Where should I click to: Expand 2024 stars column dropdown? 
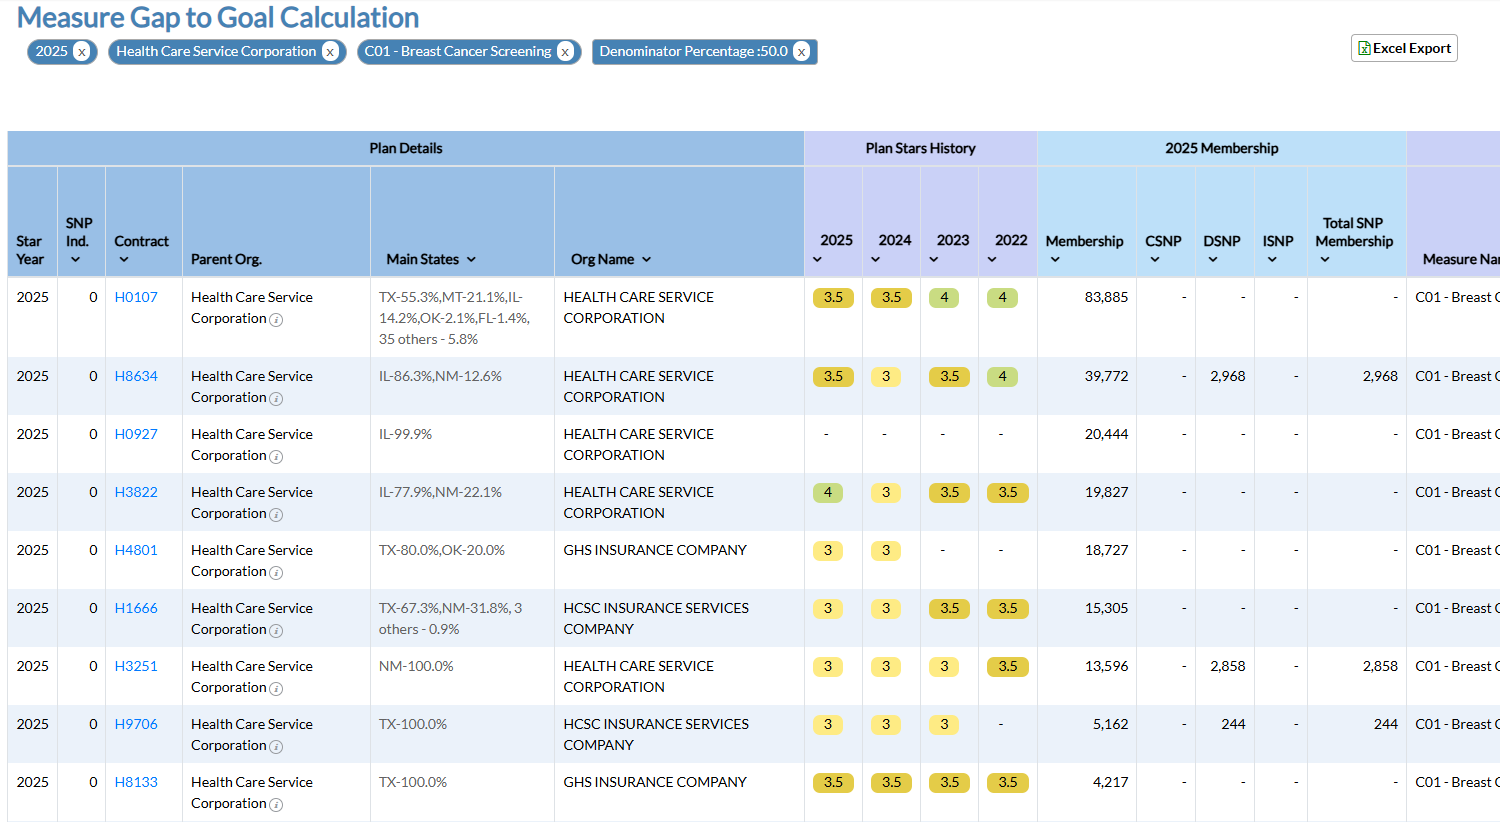pos(875,260)
